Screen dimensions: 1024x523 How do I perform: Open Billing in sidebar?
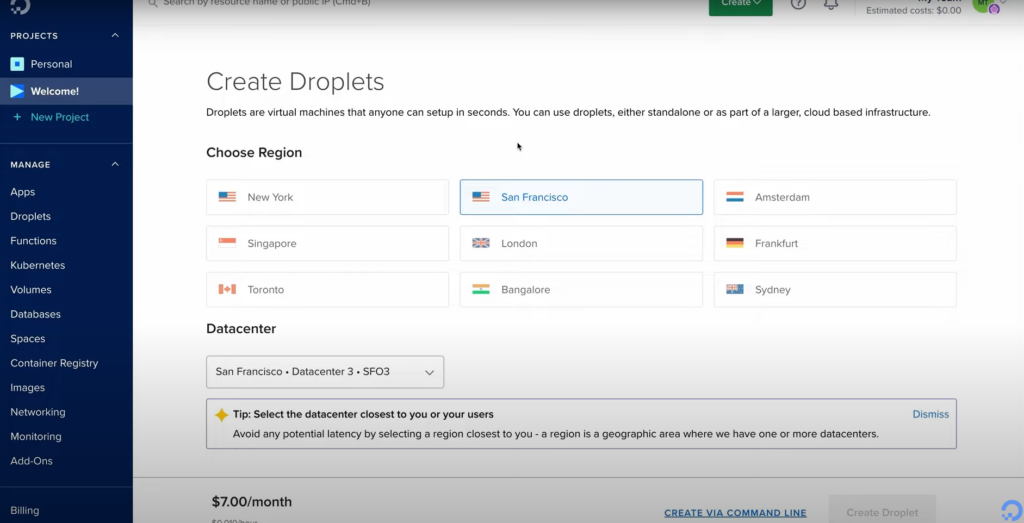tap(25, 511)
